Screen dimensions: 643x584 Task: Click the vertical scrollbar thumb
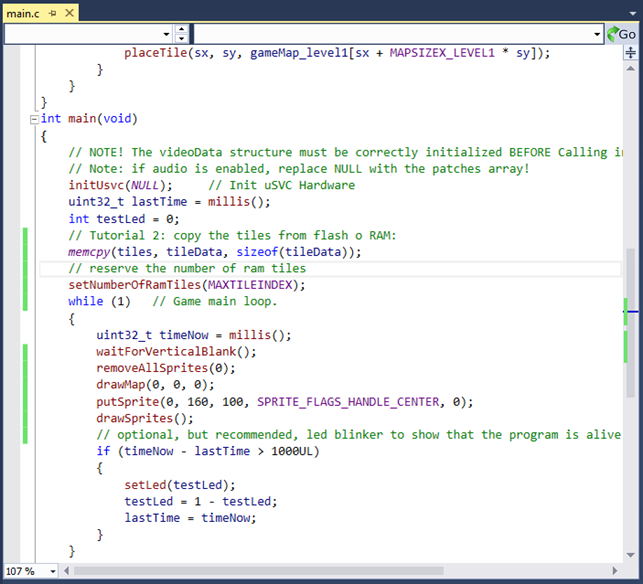tap(631, 323)
